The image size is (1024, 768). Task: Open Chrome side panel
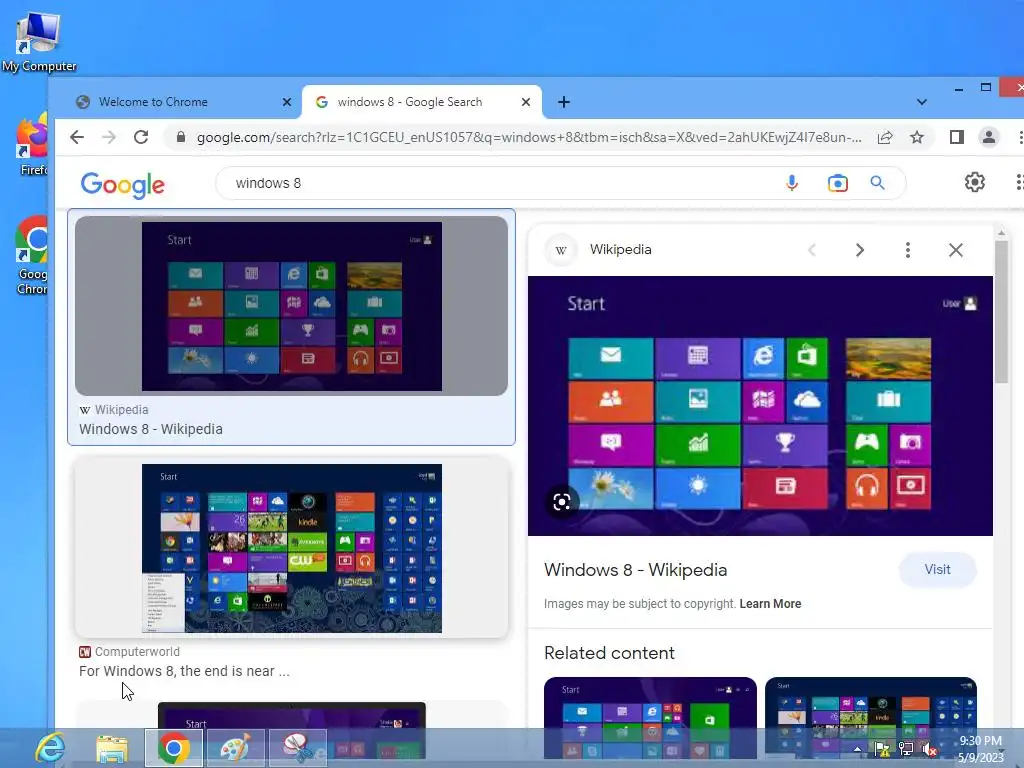957,137
